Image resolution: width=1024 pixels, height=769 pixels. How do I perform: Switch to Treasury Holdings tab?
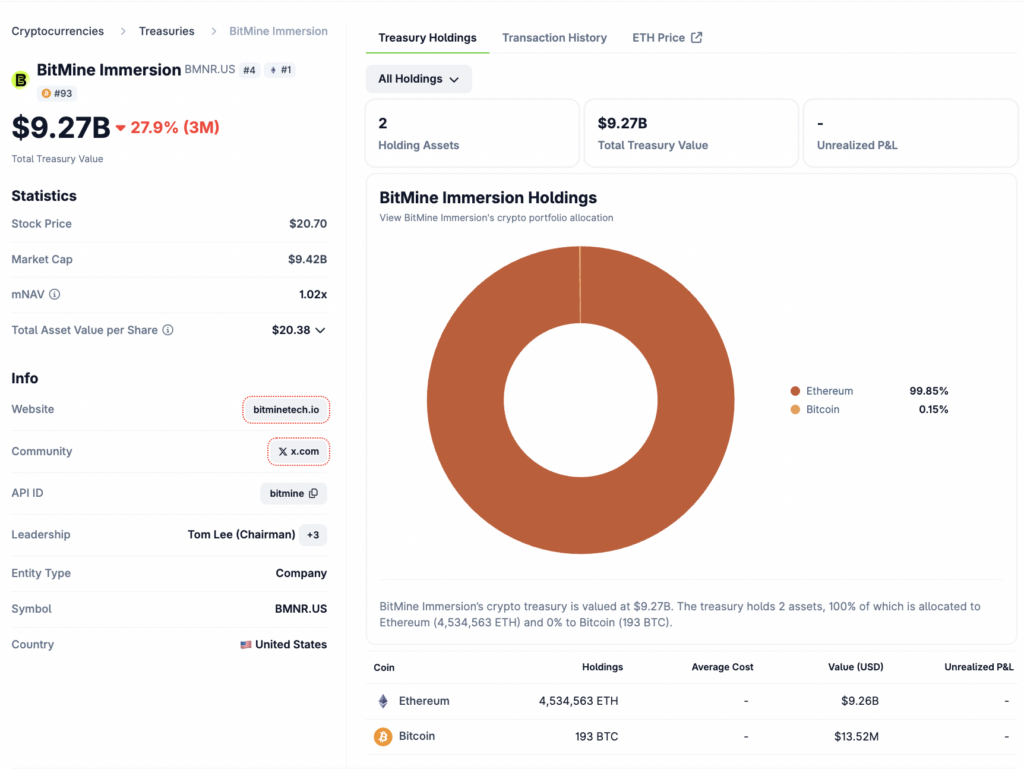click(x=427, y=38)
